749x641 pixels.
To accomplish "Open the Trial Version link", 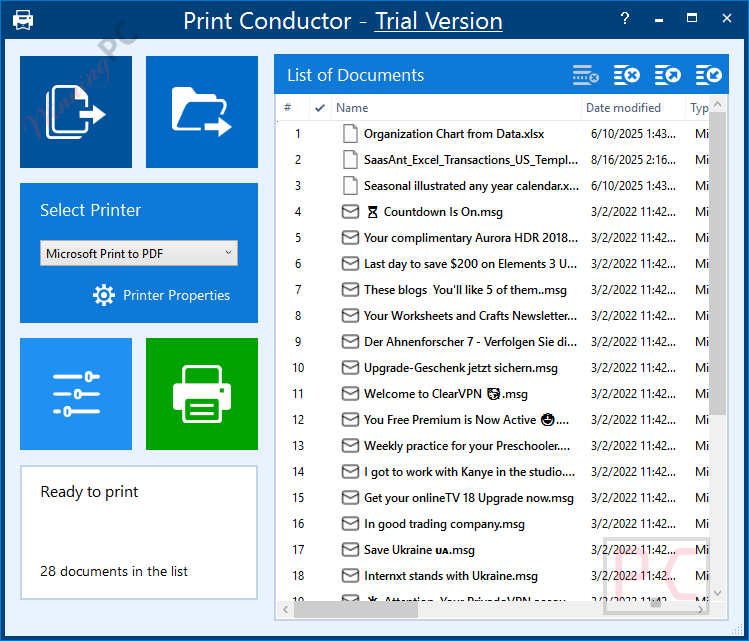I will [438, 21].
